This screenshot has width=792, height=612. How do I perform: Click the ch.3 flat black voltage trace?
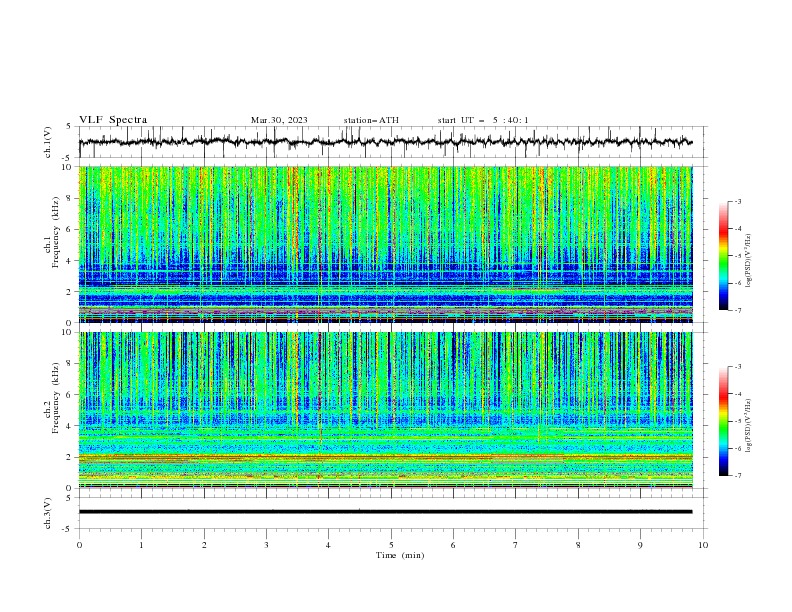[385, 512]
